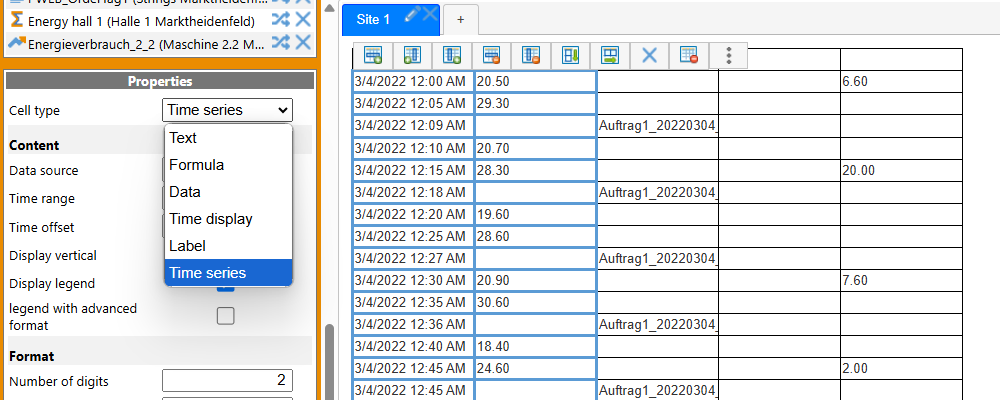Remove the Energieverbrauch_2_2 data source

point(303,42)
